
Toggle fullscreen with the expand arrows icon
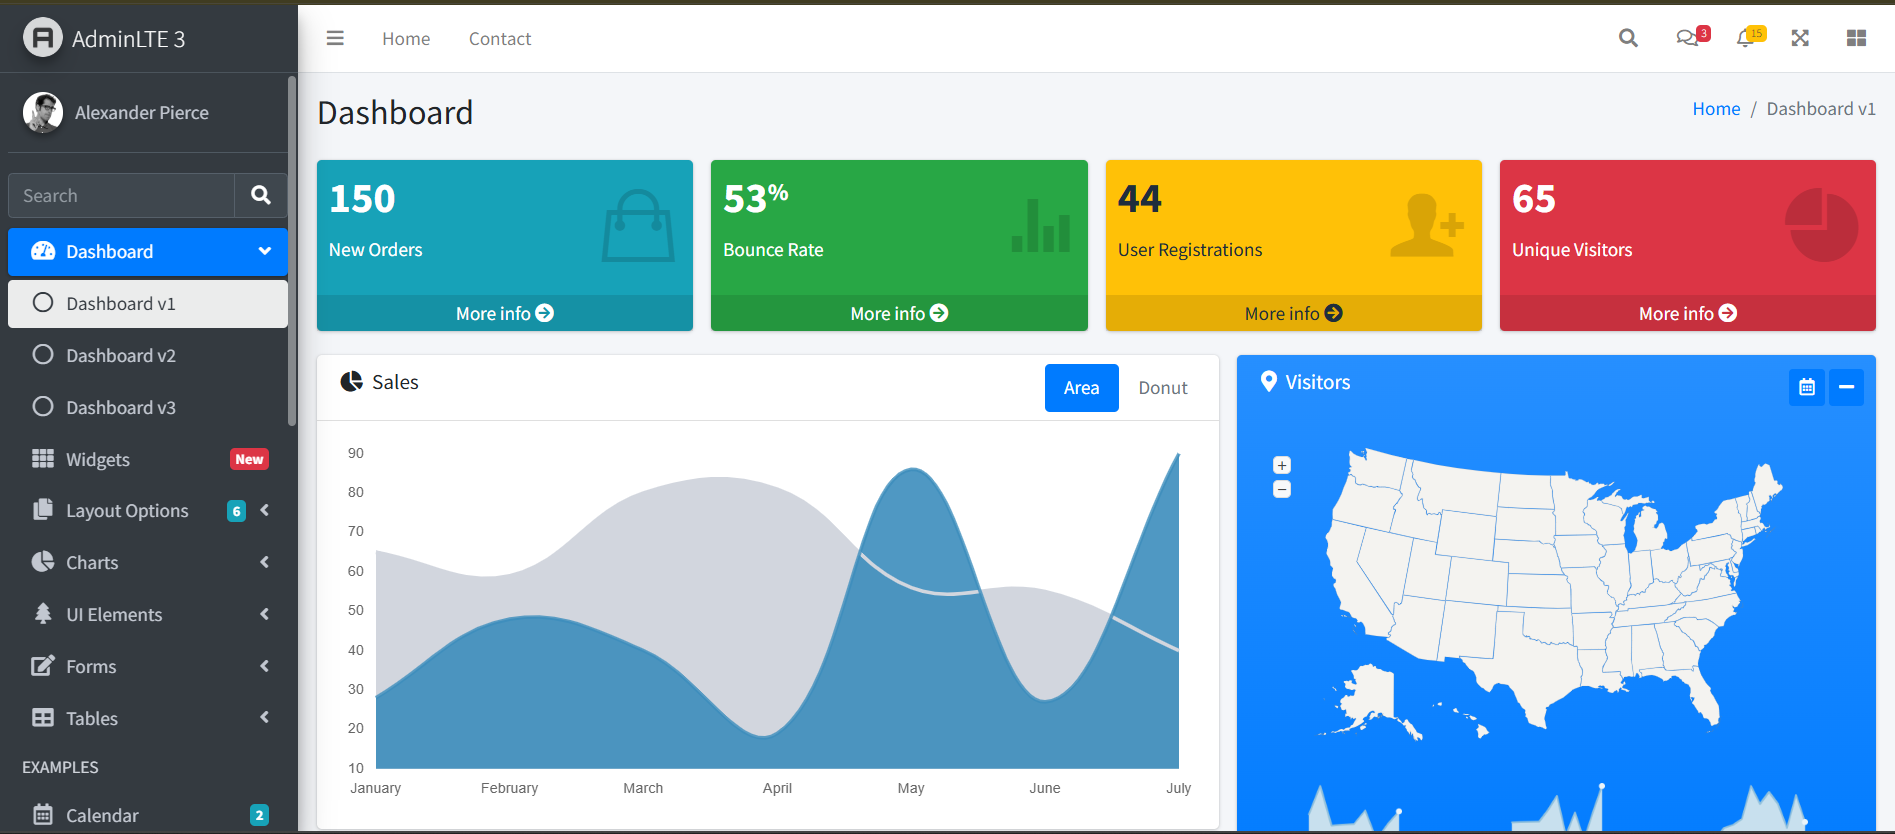pyautogui.click(x=1800, y=38)
